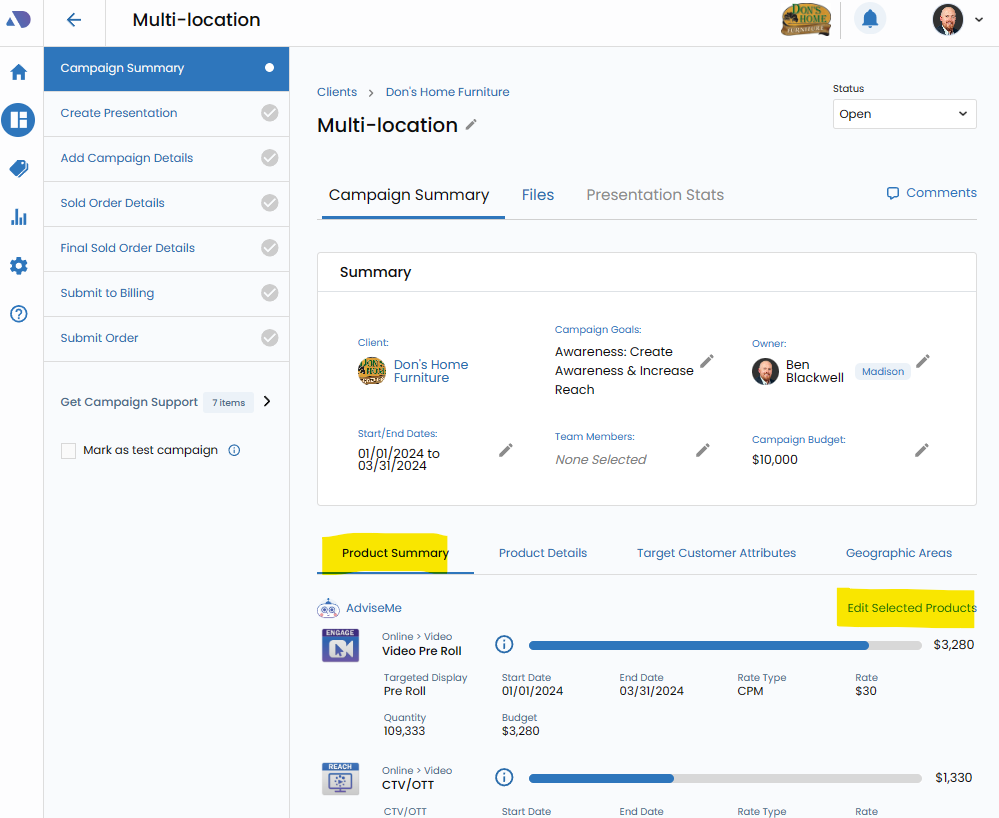Expand the user profile menu arrow
Viewport: 999px width, 818px height.
click(978, 20)
